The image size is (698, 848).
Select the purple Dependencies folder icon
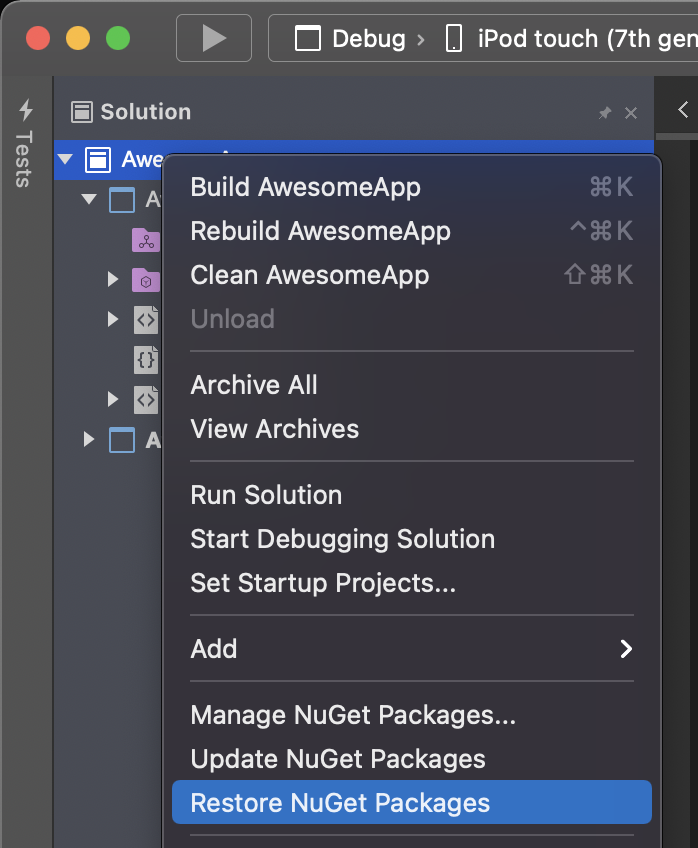point(147,240)
